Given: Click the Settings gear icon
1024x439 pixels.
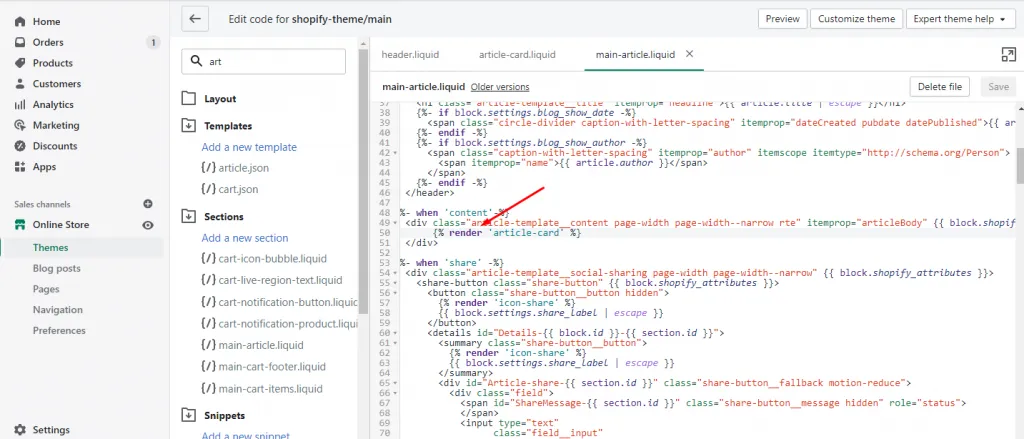Looking at the screenshot, I should (x=20, y=430).
